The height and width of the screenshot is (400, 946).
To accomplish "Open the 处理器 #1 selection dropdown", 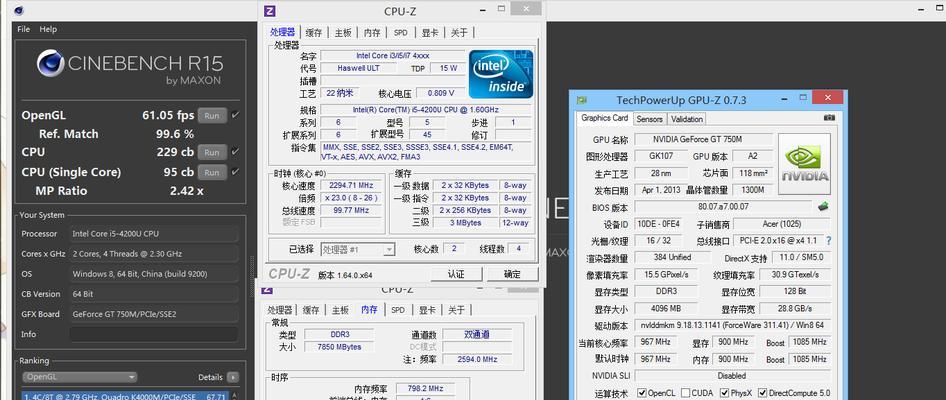I will coord(358,249).
